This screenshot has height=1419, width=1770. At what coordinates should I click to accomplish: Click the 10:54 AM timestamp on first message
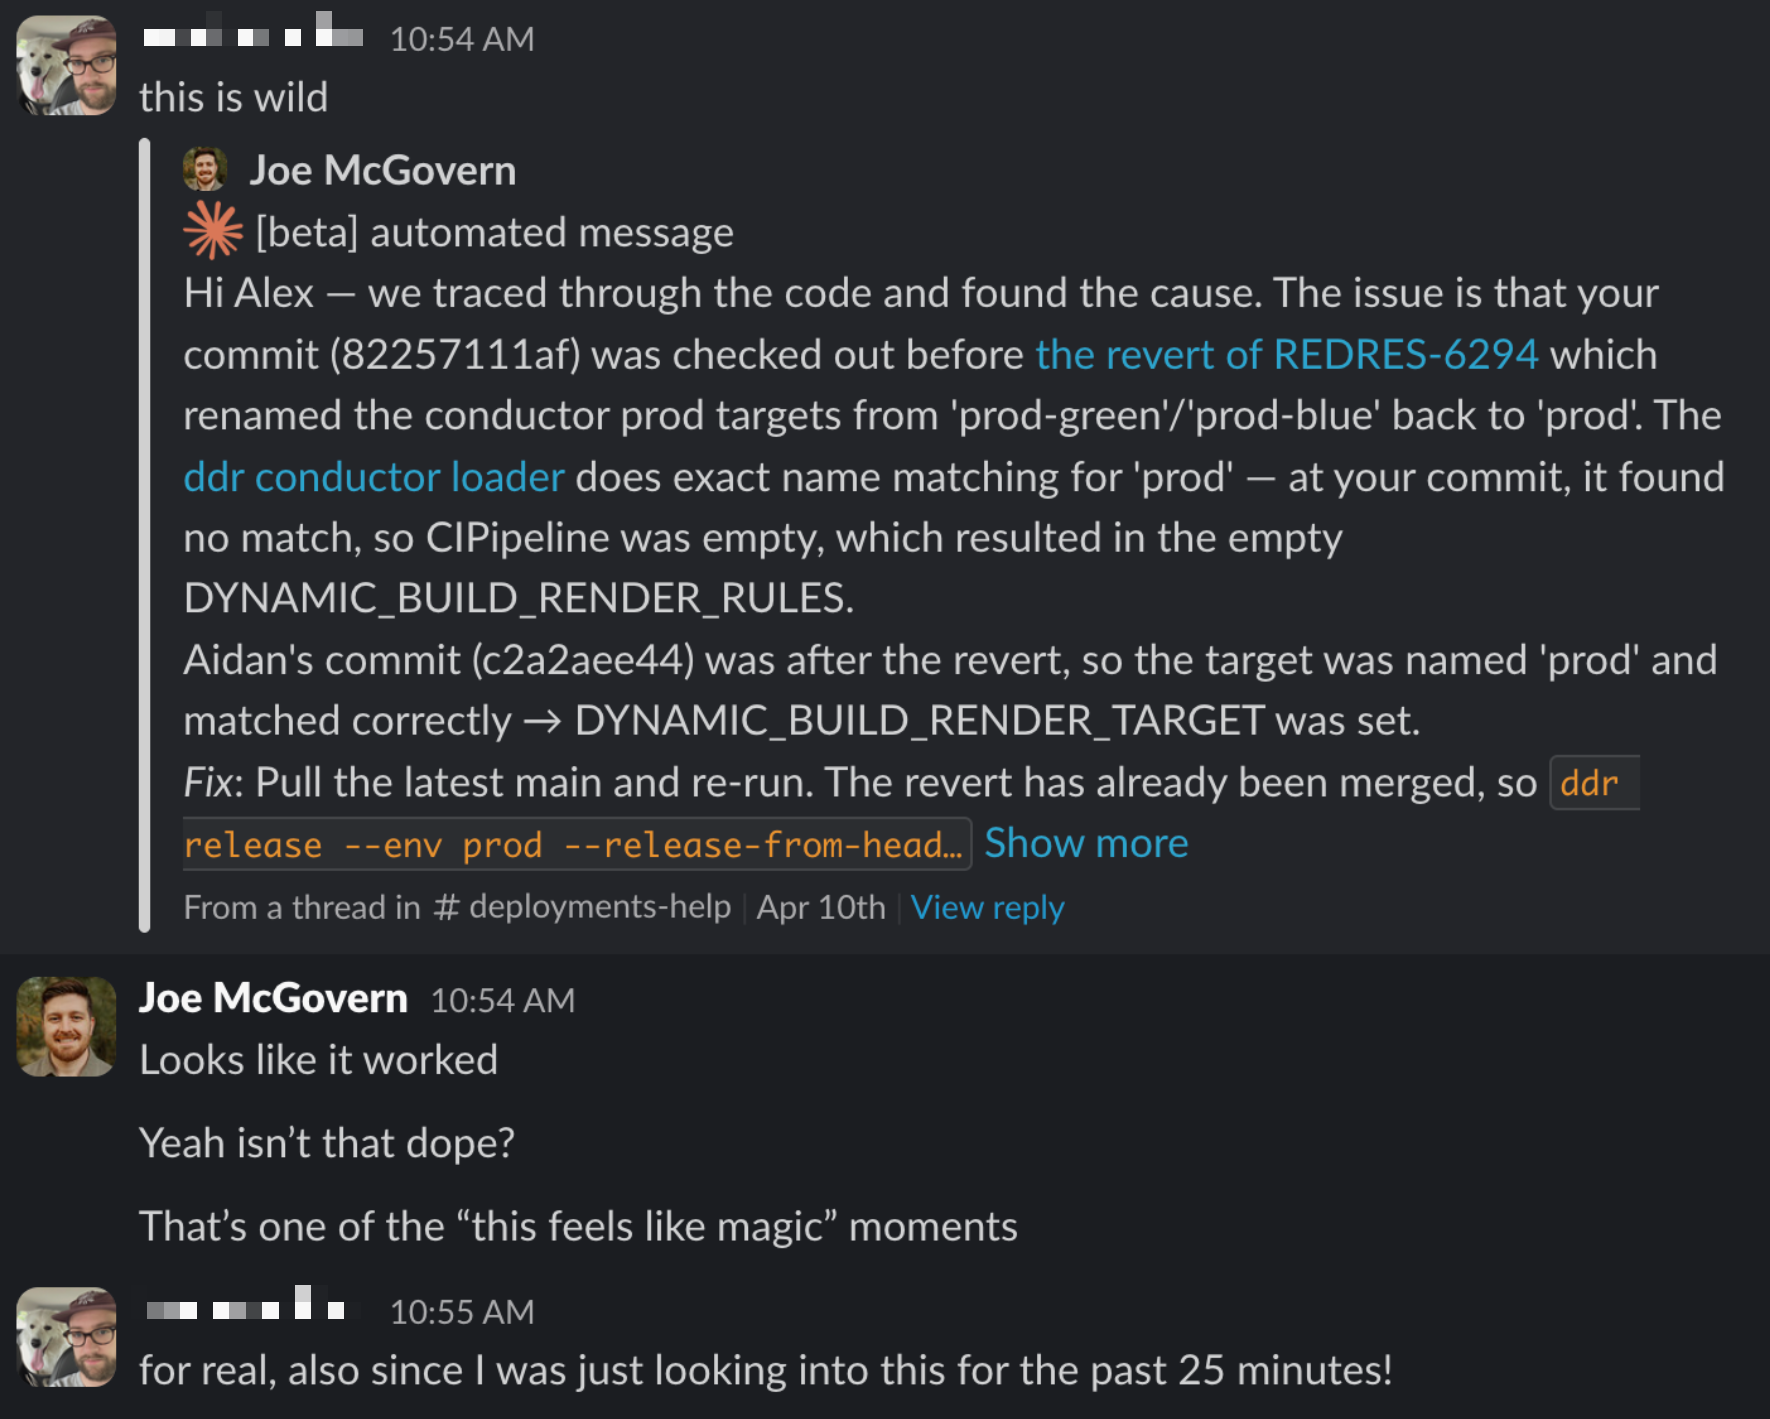click(462, 39)
